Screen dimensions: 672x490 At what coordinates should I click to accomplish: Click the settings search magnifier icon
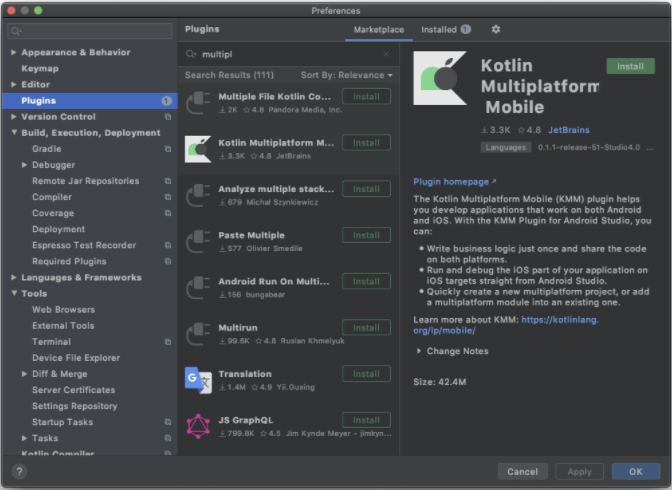[x=16, y=31]
